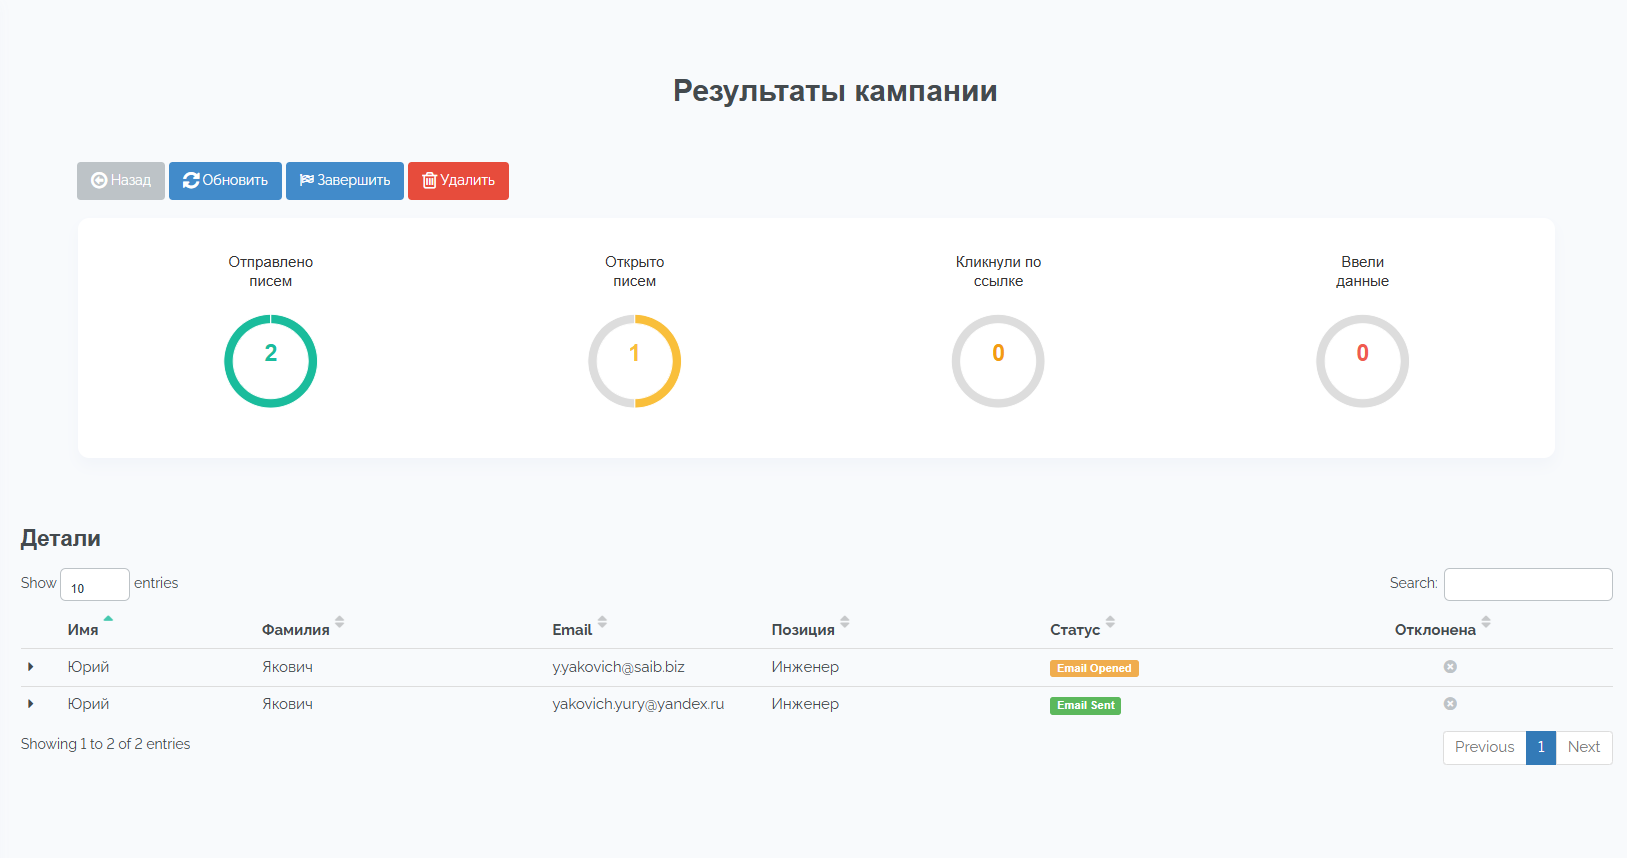
Task: Sort table by Email column
Action: pos(573,630)
